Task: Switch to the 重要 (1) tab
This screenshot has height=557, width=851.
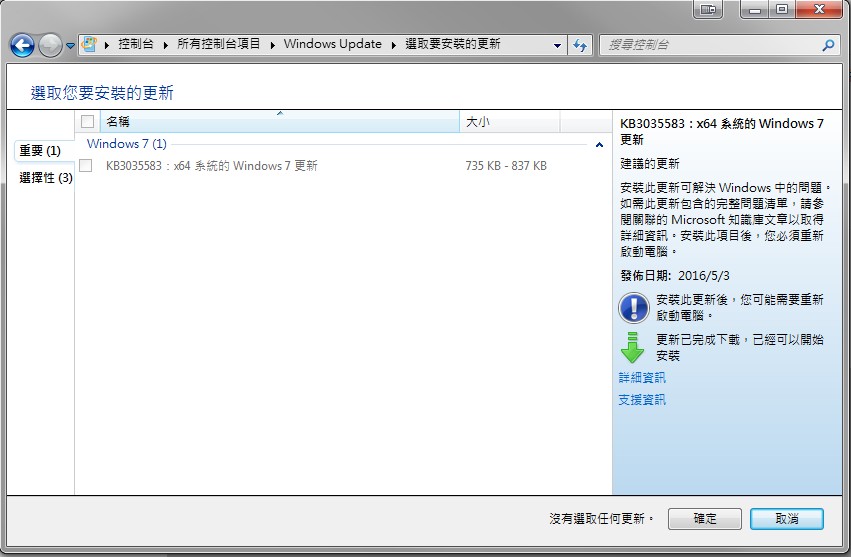Action: (40, 151)
